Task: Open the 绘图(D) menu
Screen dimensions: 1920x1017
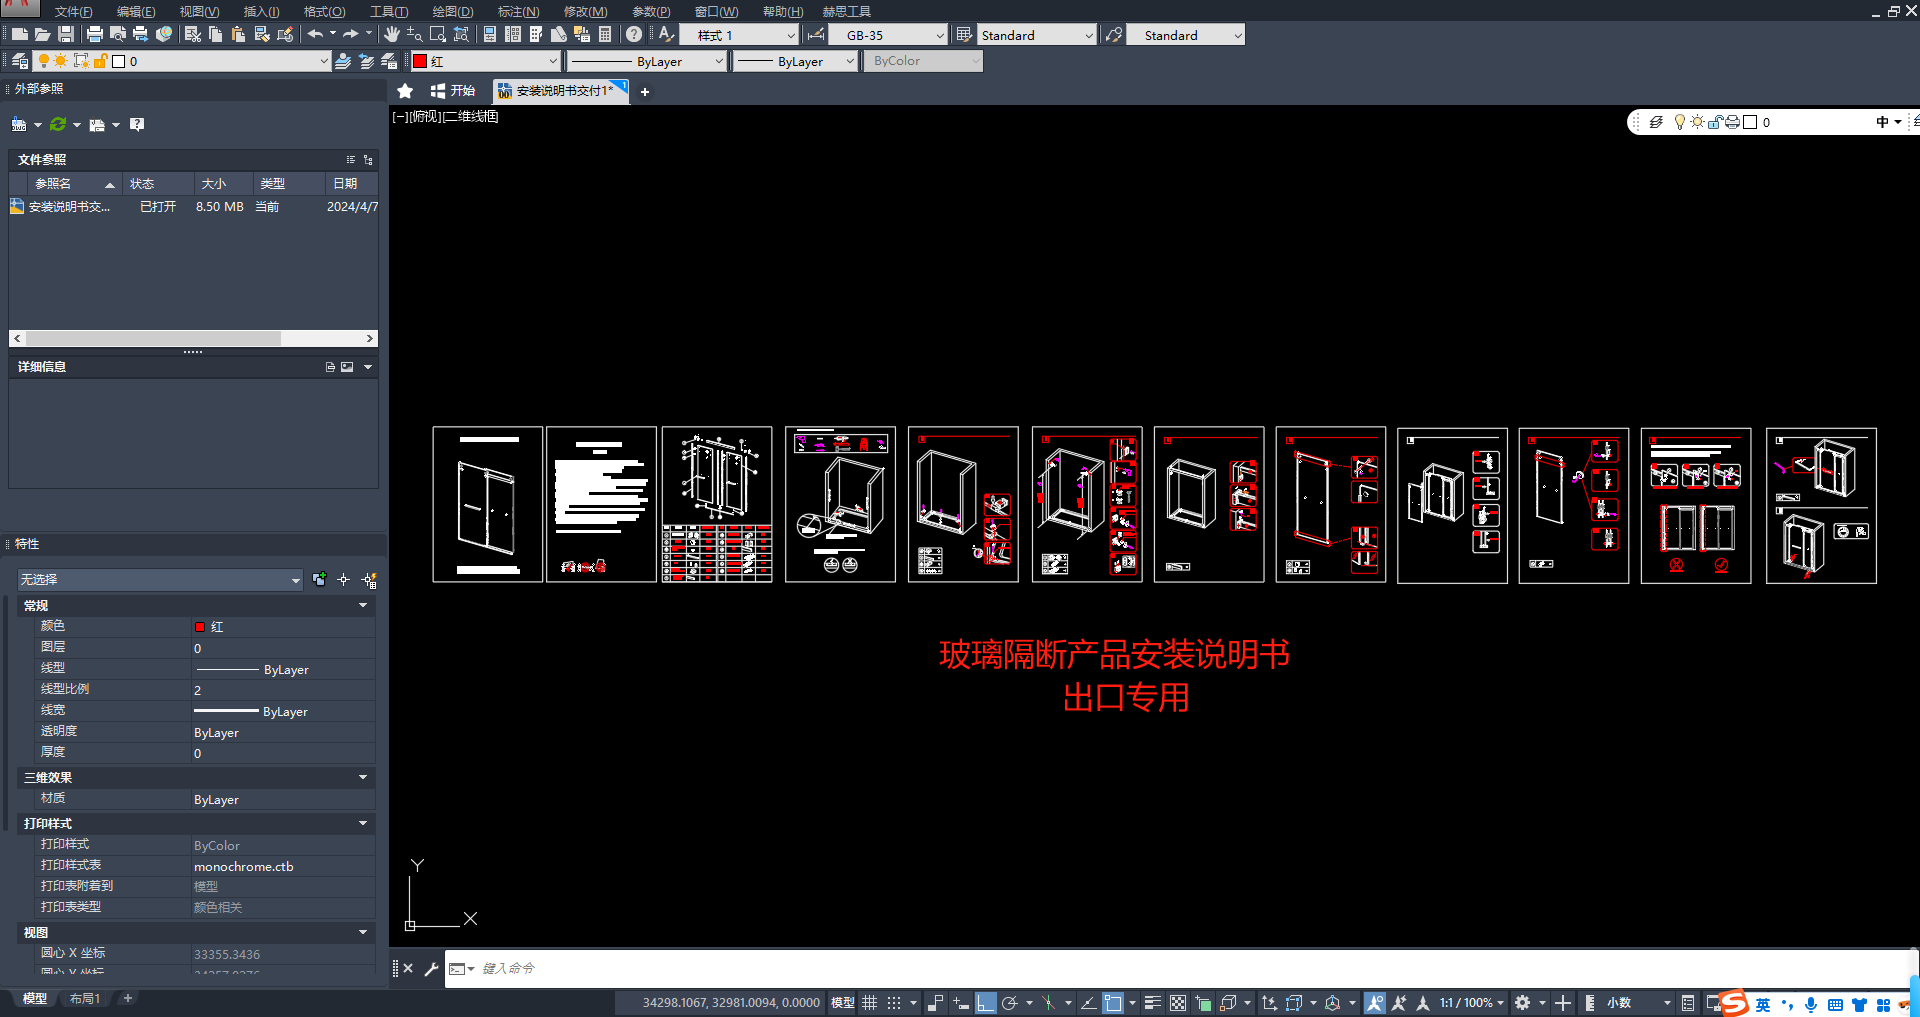Action: click(x=452, y=11)
